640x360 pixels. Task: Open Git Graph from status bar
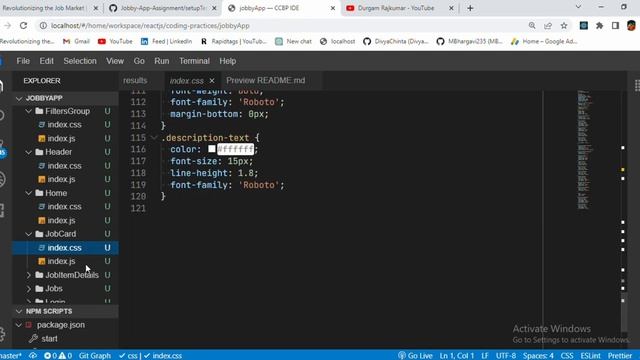click(x=95, y=356)
